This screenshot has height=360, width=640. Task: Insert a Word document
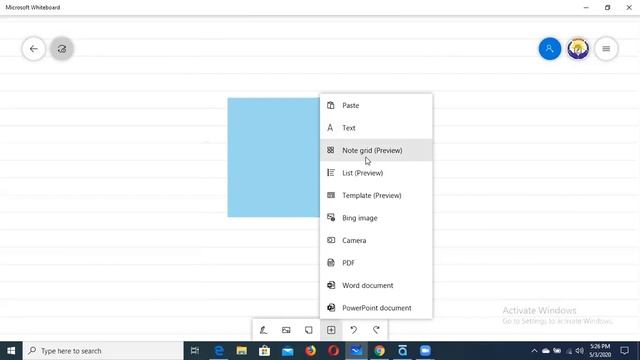pos(376,285)
